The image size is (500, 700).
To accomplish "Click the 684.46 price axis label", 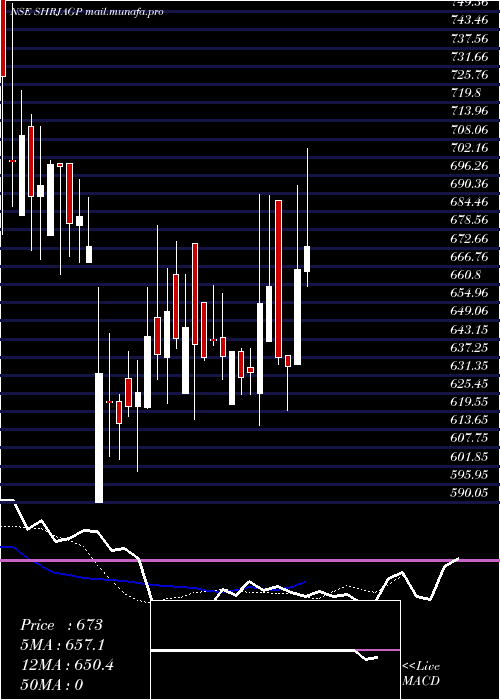I will (x=470, y=202).
